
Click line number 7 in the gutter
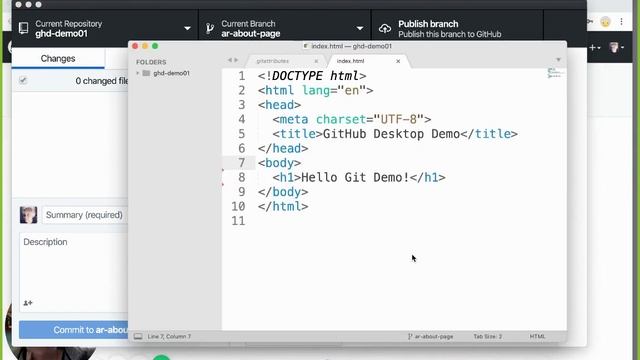(x=242, y=163)
